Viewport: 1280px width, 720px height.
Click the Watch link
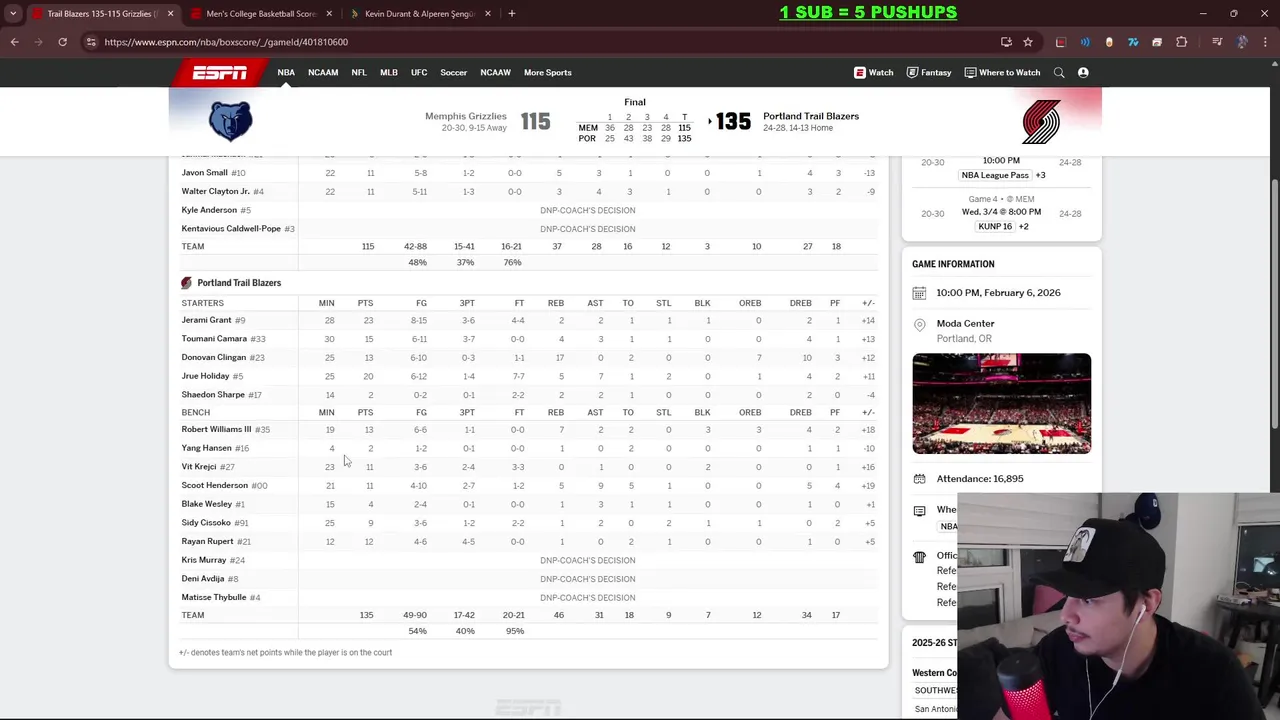[874, 72]
